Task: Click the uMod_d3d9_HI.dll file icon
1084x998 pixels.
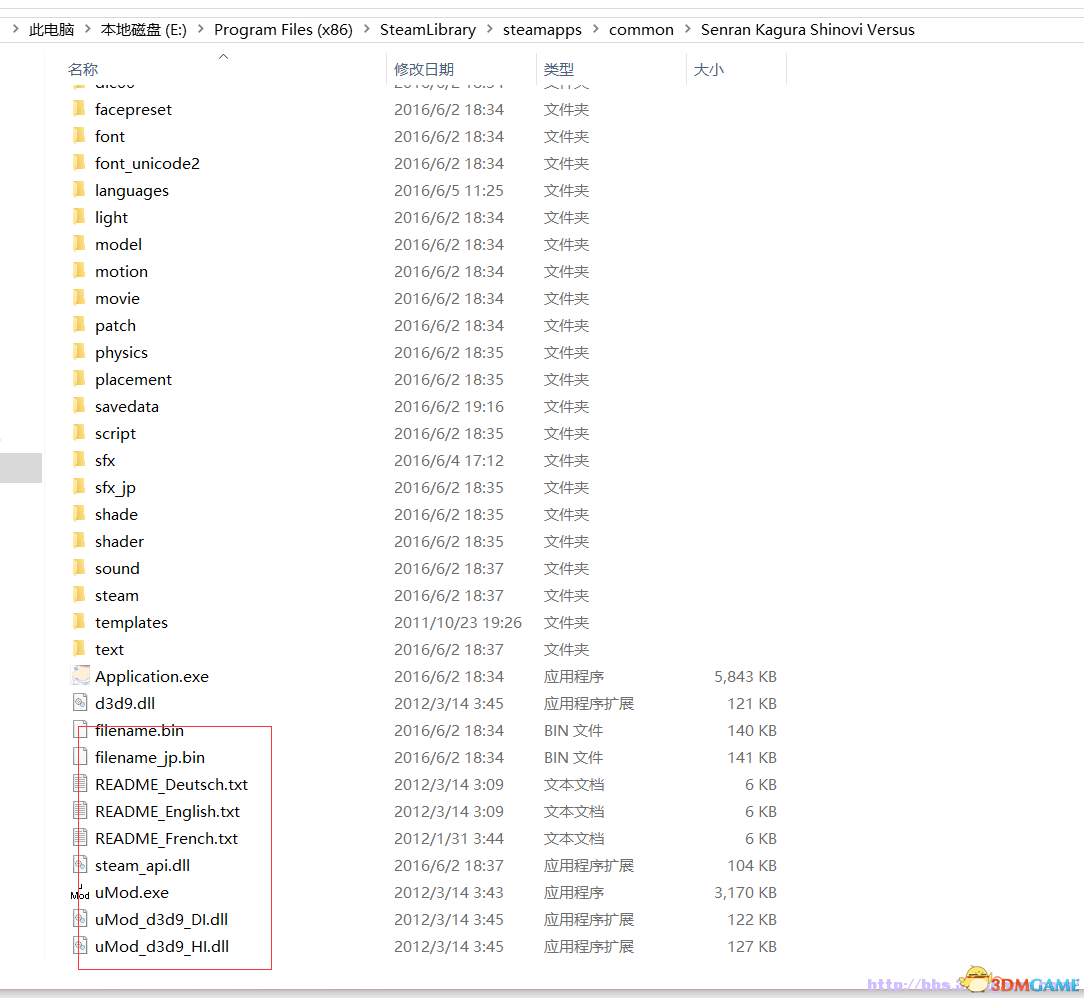Action: (80, 945)
